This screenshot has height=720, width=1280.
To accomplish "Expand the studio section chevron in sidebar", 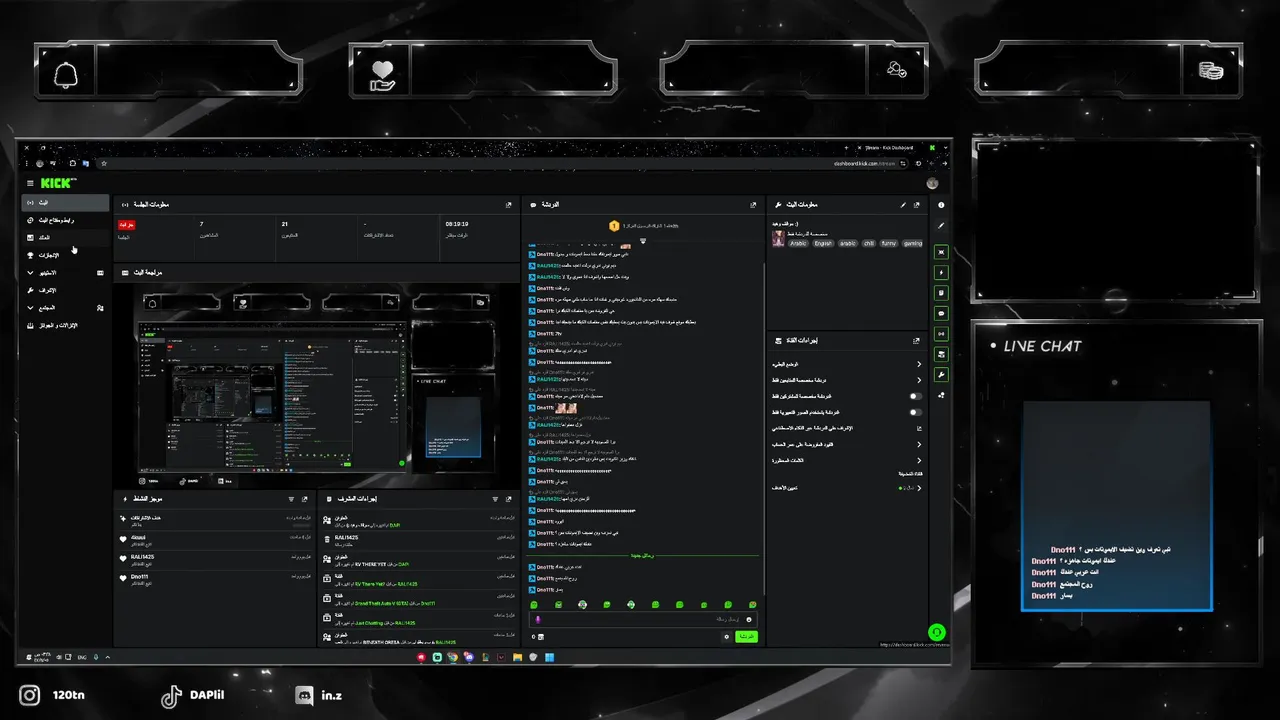I will [x=30, y=272].
